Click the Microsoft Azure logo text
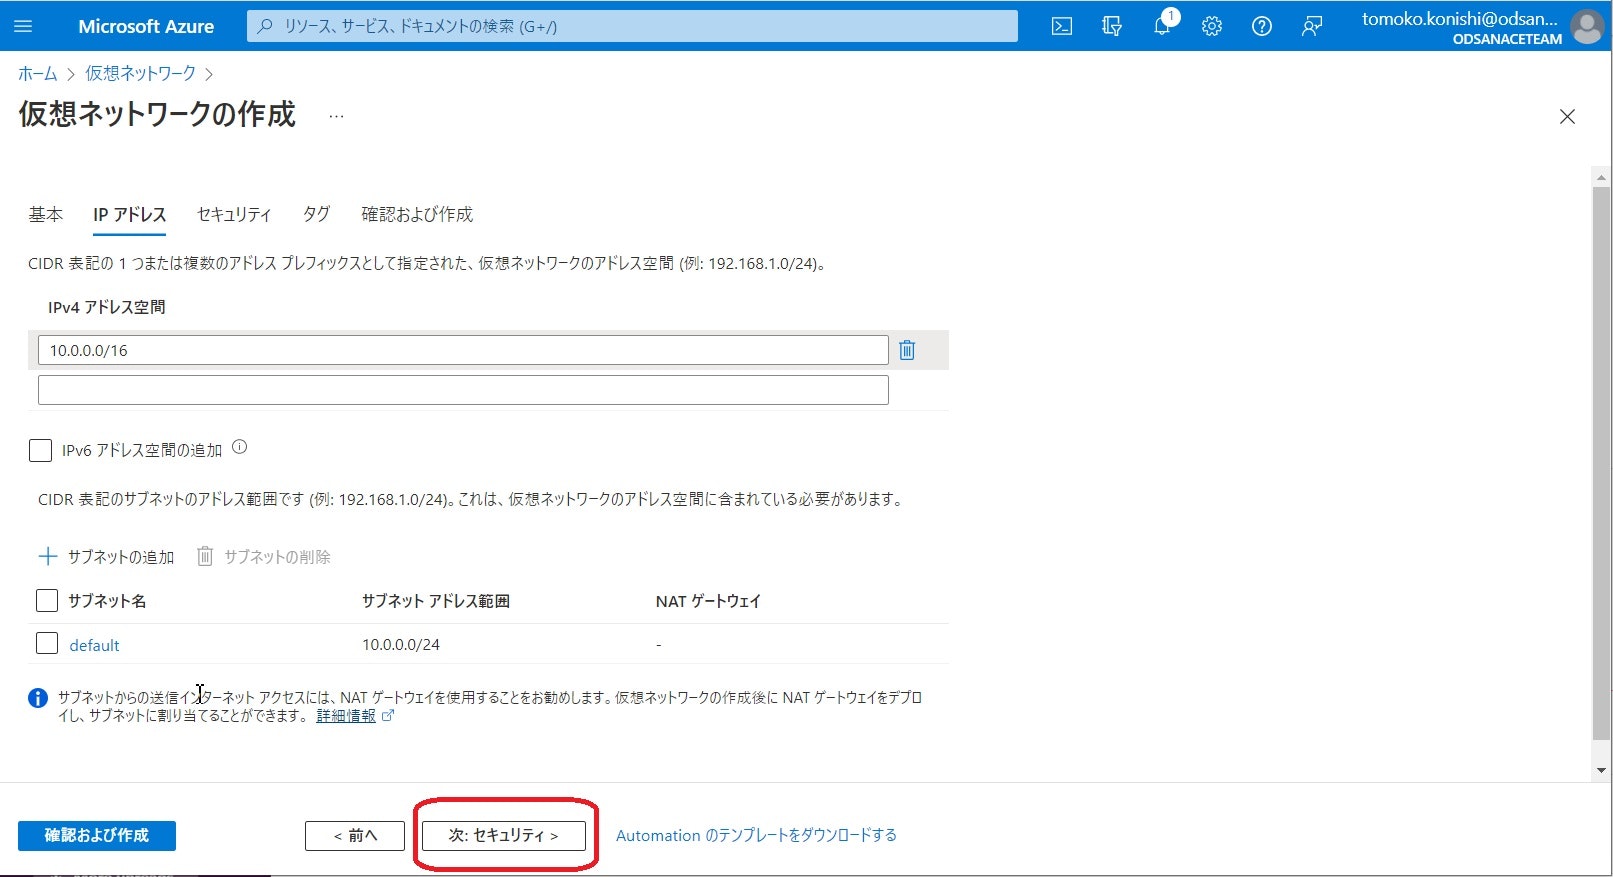This screenshot has height=877, width=1613. tap(146, 26)
